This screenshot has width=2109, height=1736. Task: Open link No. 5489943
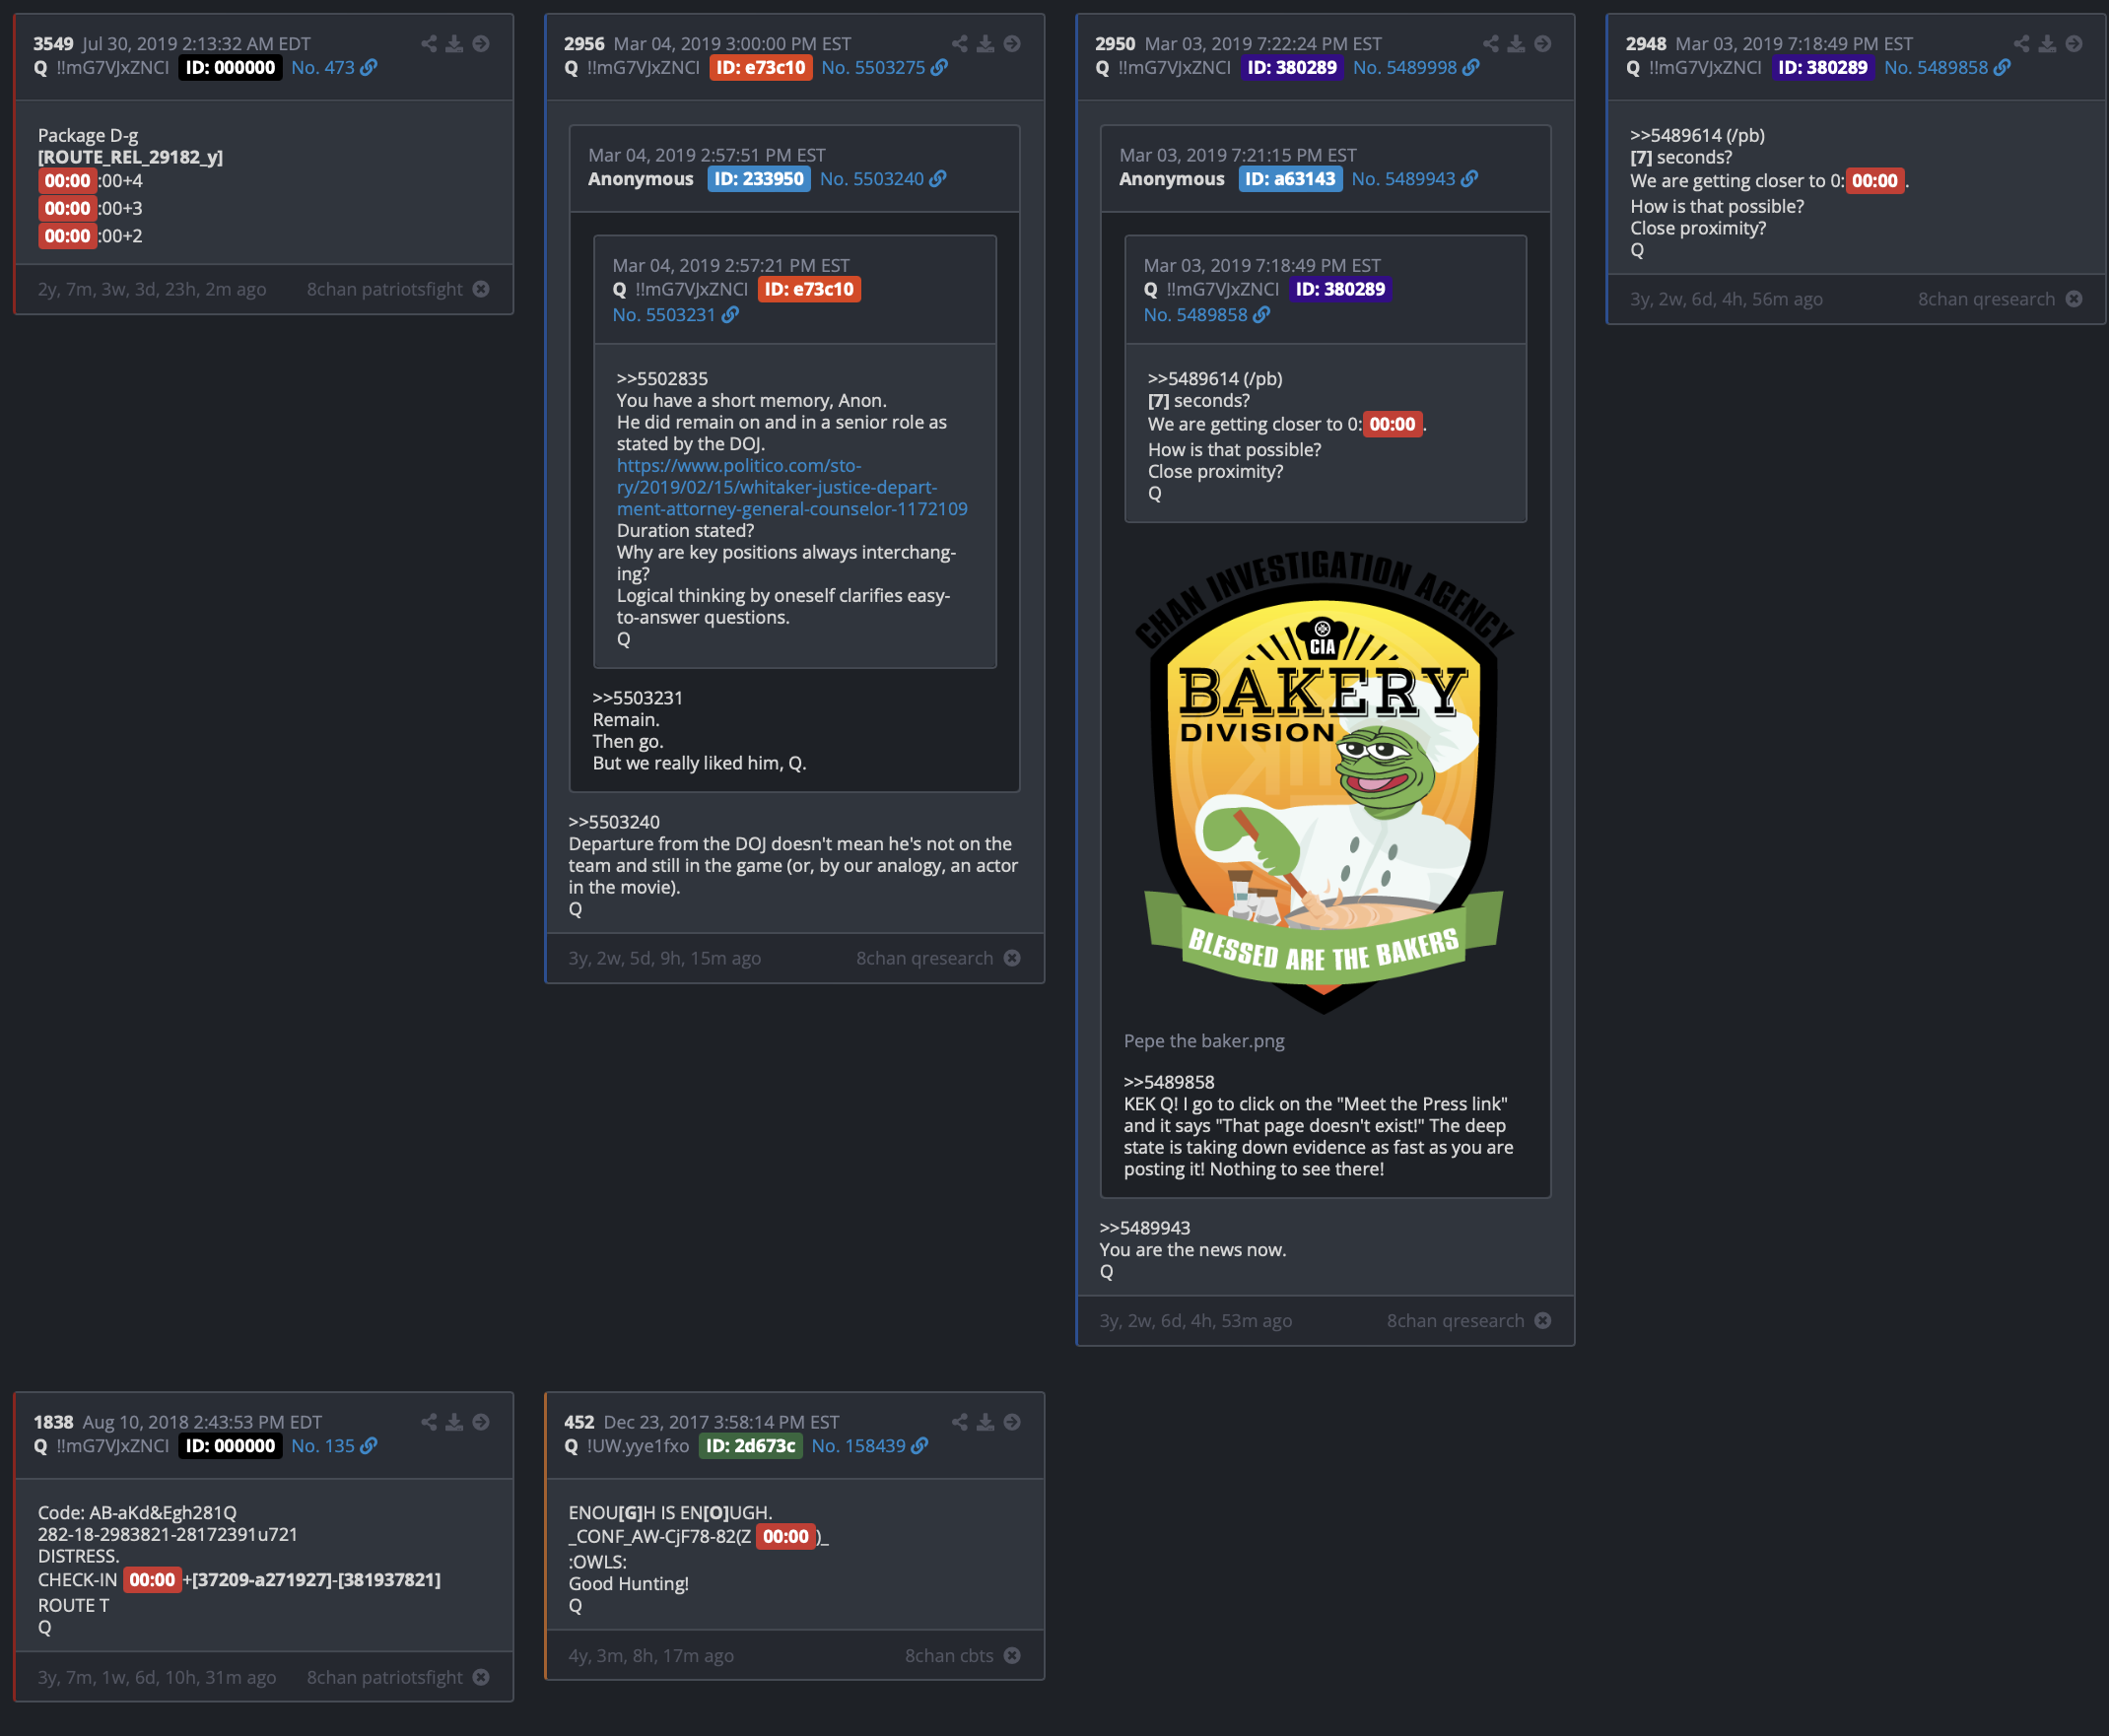point(1415,179)
